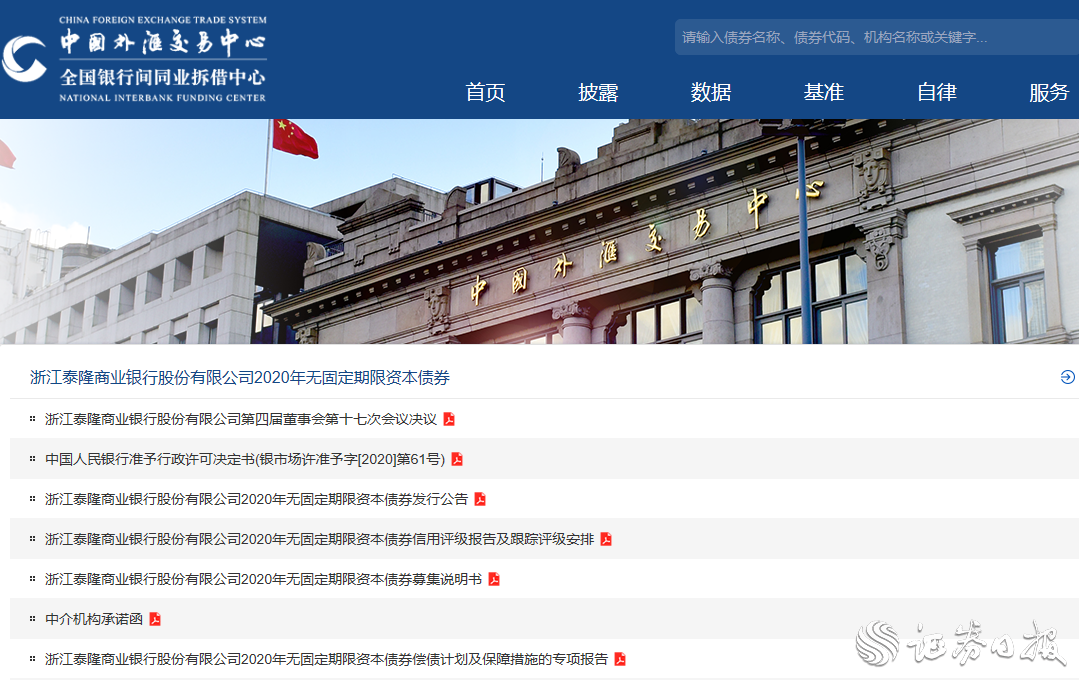
Task: Click PDF icon beside 第四届董事会第十七次会议决议
Action: click(449, 419)
